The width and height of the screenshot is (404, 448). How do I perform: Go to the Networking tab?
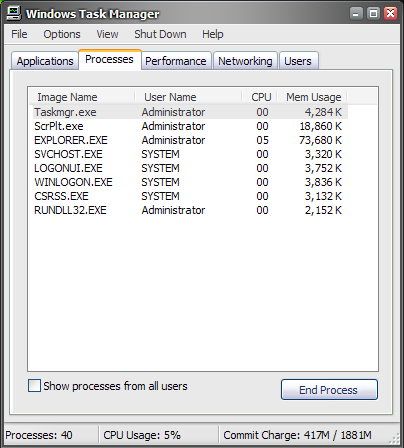245,61
